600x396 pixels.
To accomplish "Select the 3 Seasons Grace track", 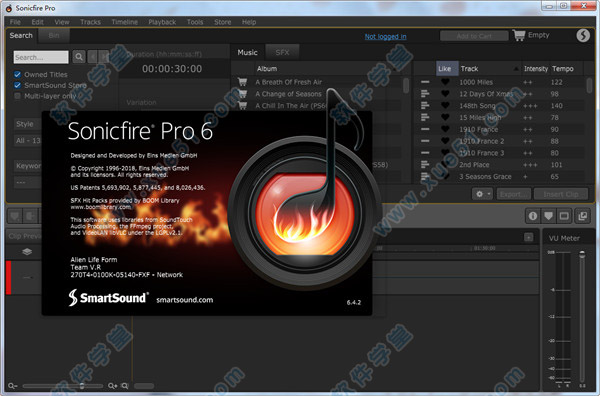I will [x=485, y=176].
